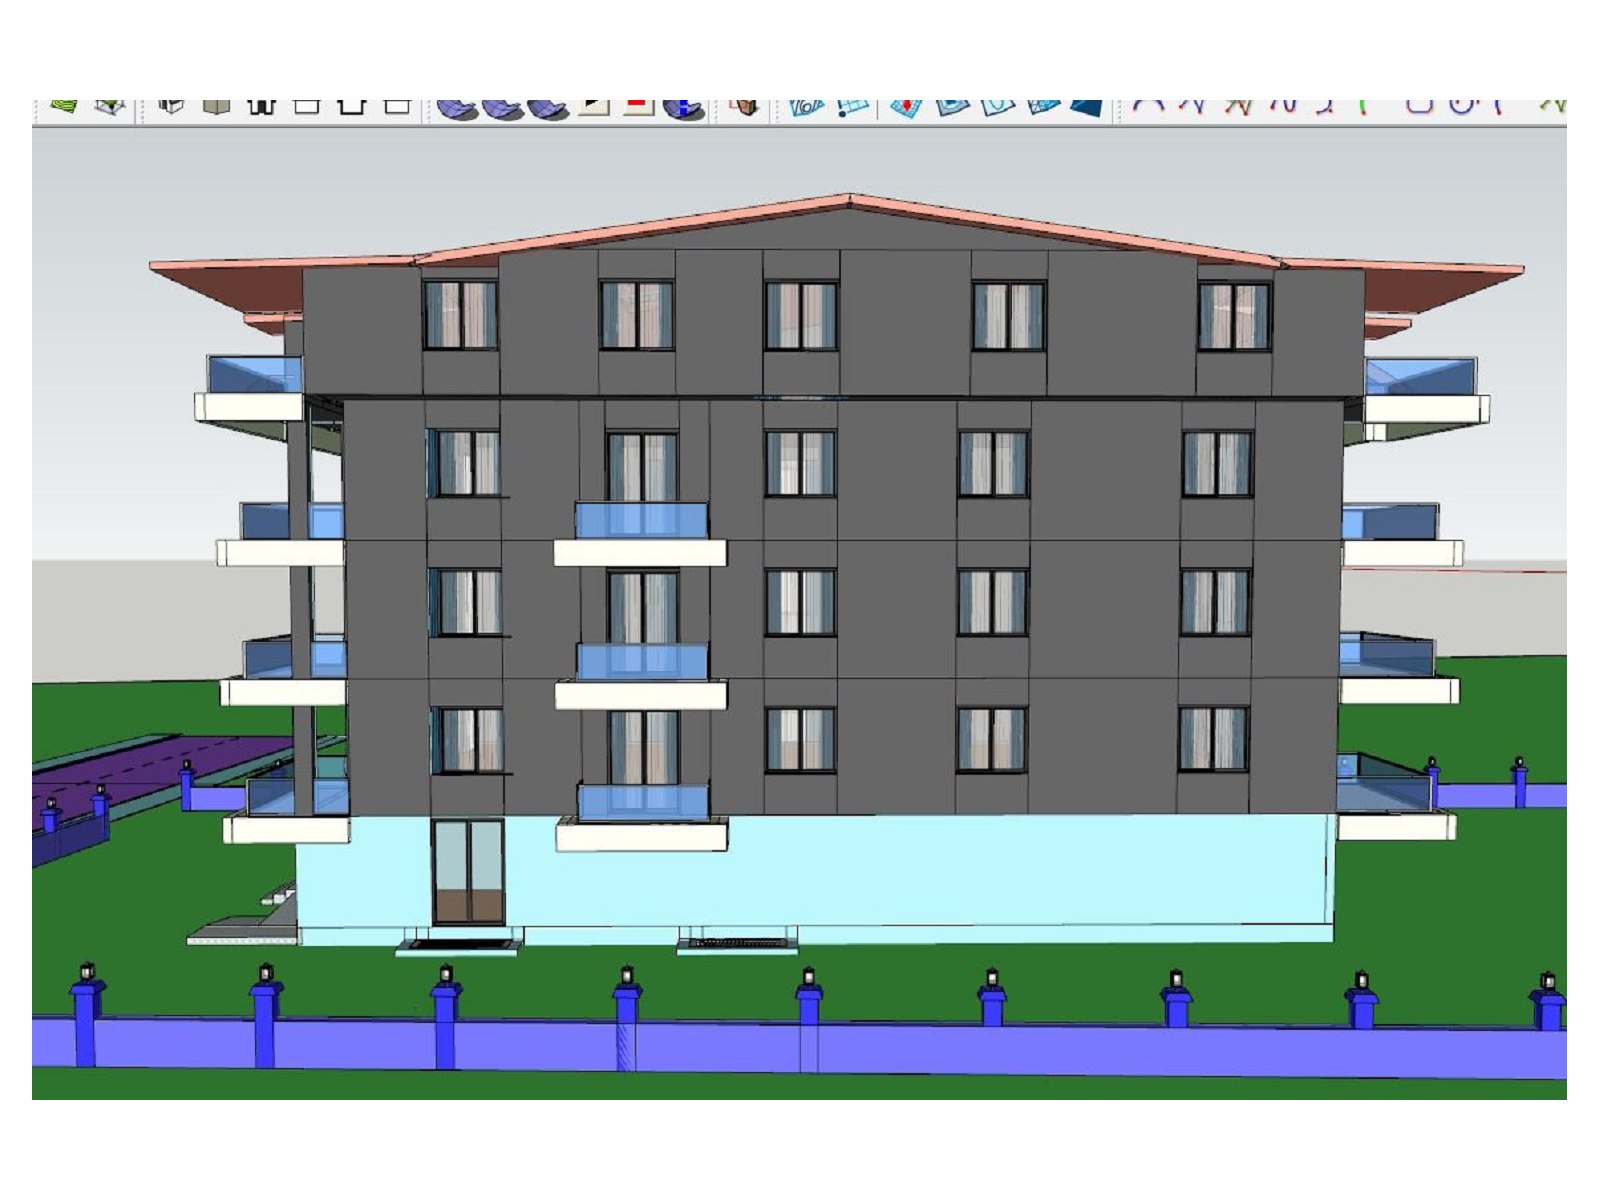
Task: Select the green From Scratch grid icon
Action: click(112, 108)
